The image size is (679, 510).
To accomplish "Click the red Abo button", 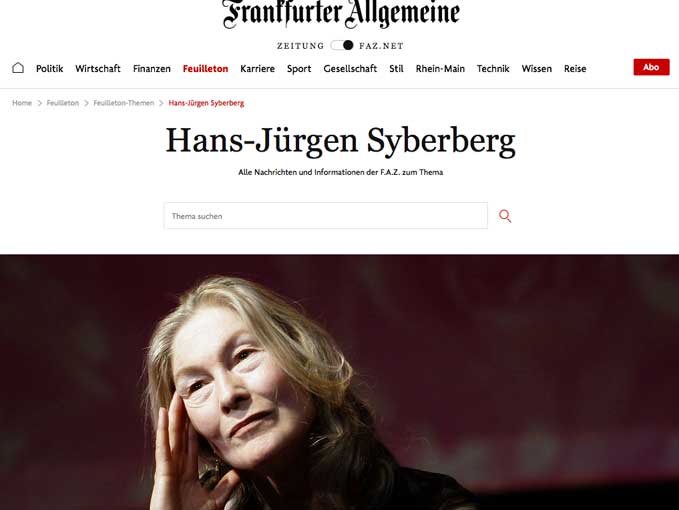I will point(651,67).
